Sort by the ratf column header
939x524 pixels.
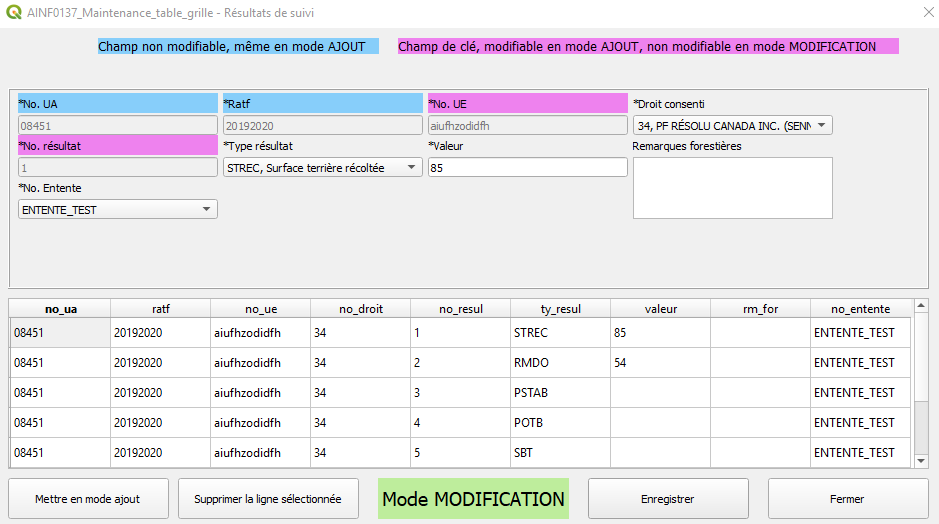coord(160,309)
